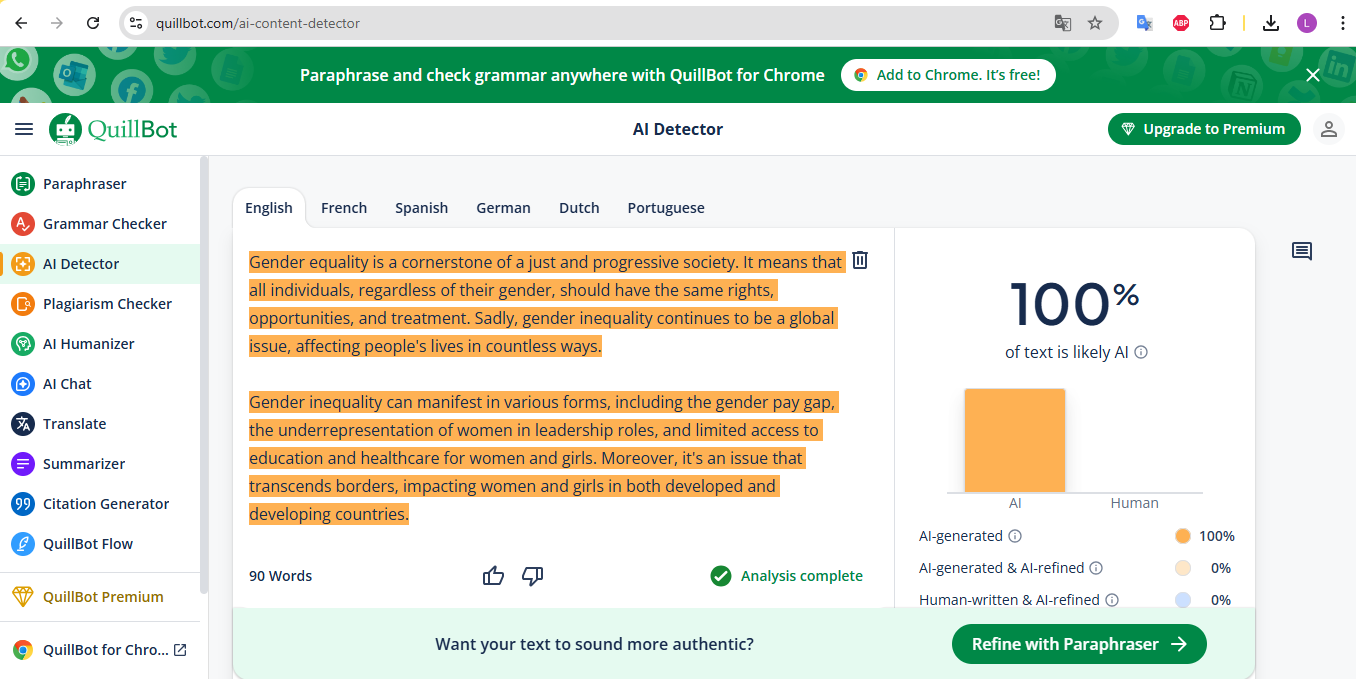Click the blue Human-written & AI-refined swatch
The width and height of the screenshot is (1356, 679).
click(1183, 600)
